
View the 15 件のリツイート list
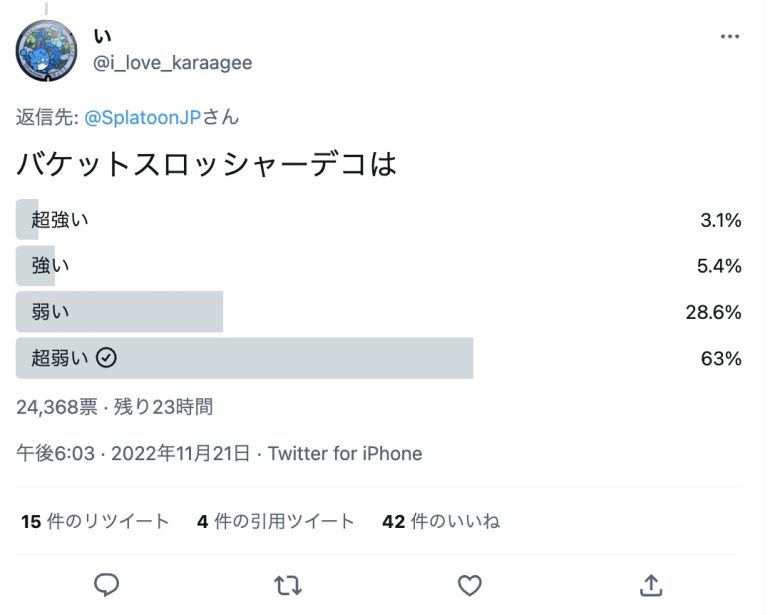[95, 521]
